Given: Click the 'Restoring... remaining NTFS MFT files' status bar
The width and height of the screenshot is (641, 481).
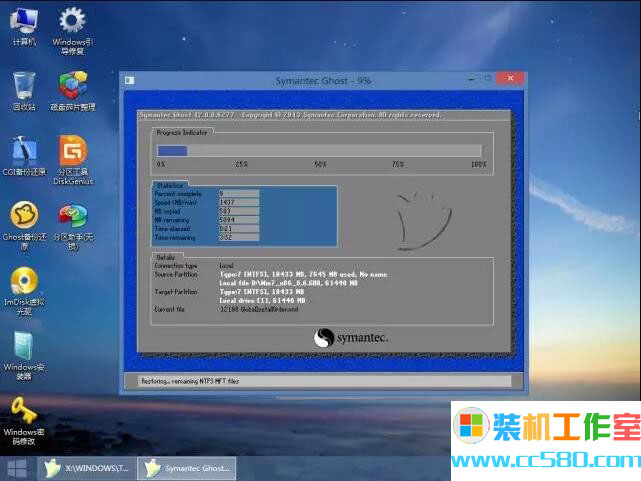Looking at the screenshot, I should pyautogui.click(x=324, y=381).
